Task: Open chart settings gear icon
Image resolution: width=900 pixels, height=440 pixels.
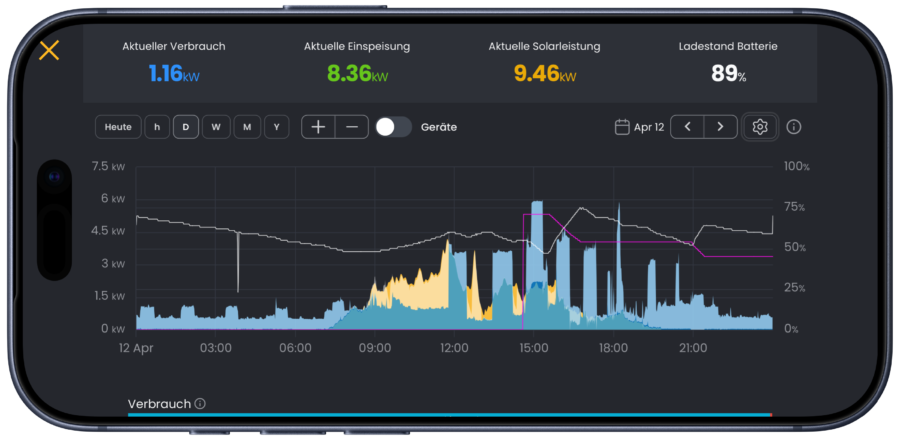Action: (760, 127)
